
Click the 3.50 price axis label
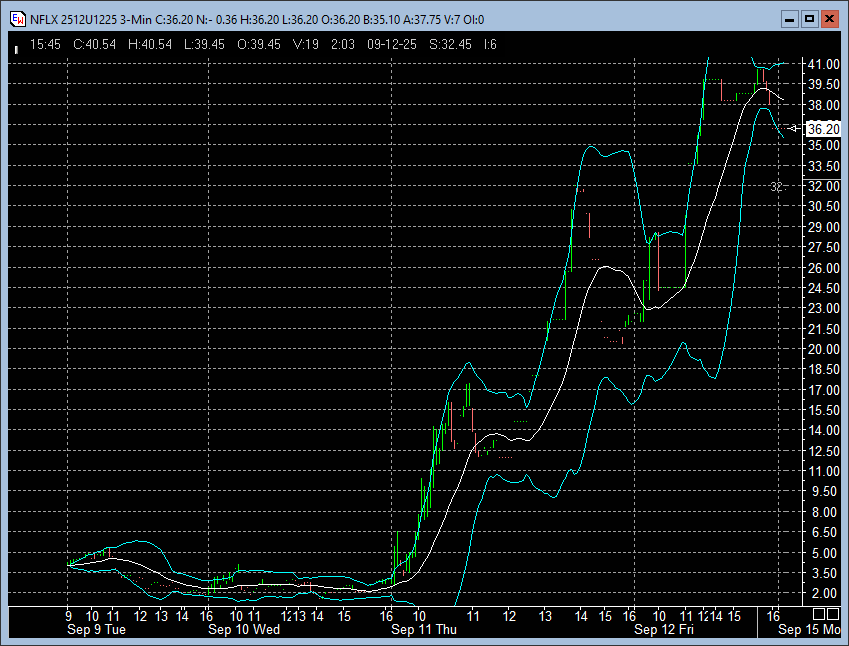(826, 573)
